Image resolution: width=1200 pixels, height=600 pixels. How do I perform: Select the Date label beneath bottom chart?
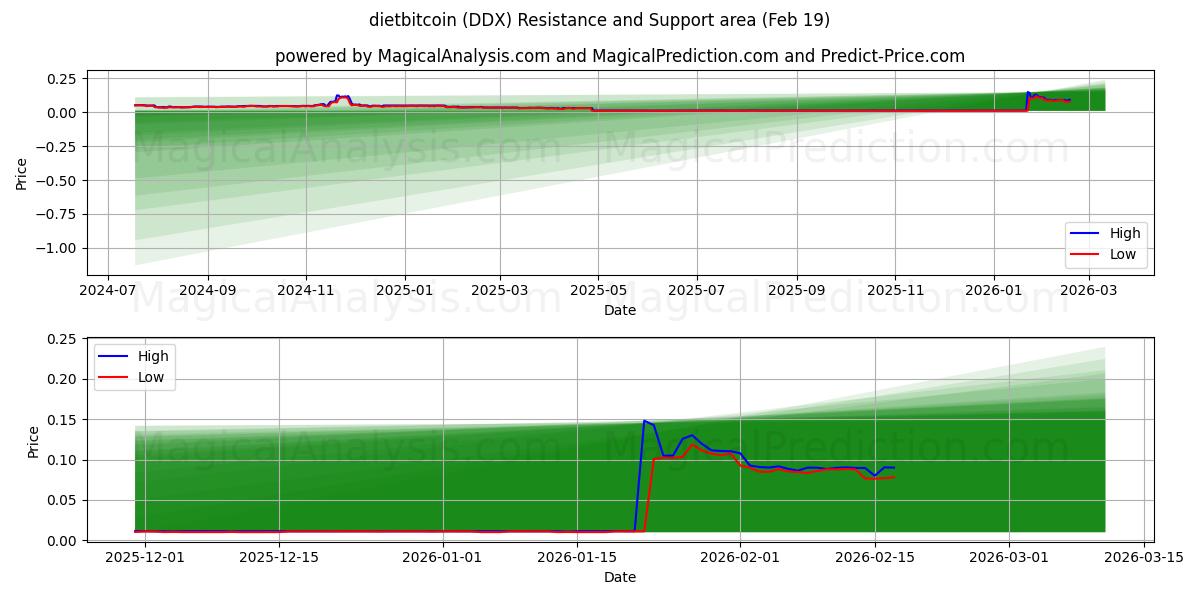[620, 577]
